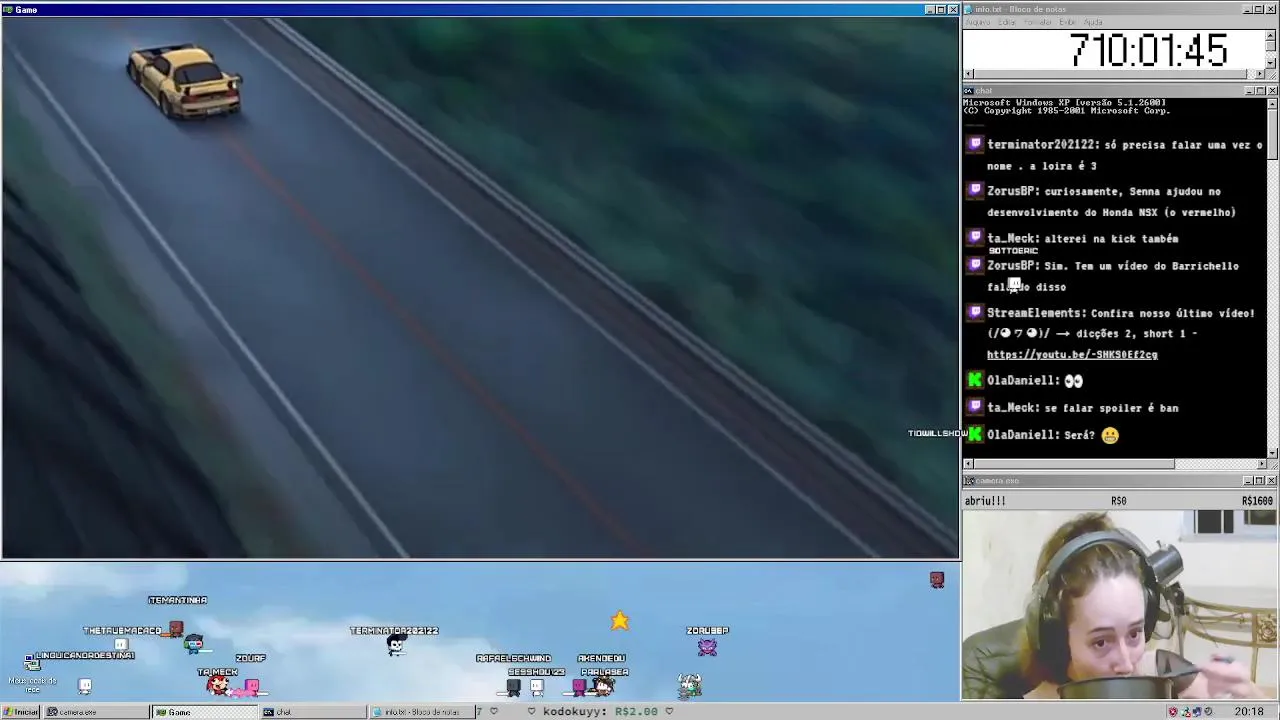Click the Twitch icon beside terminator202122's message
The image size is (1280, 720).
point(975,145)
